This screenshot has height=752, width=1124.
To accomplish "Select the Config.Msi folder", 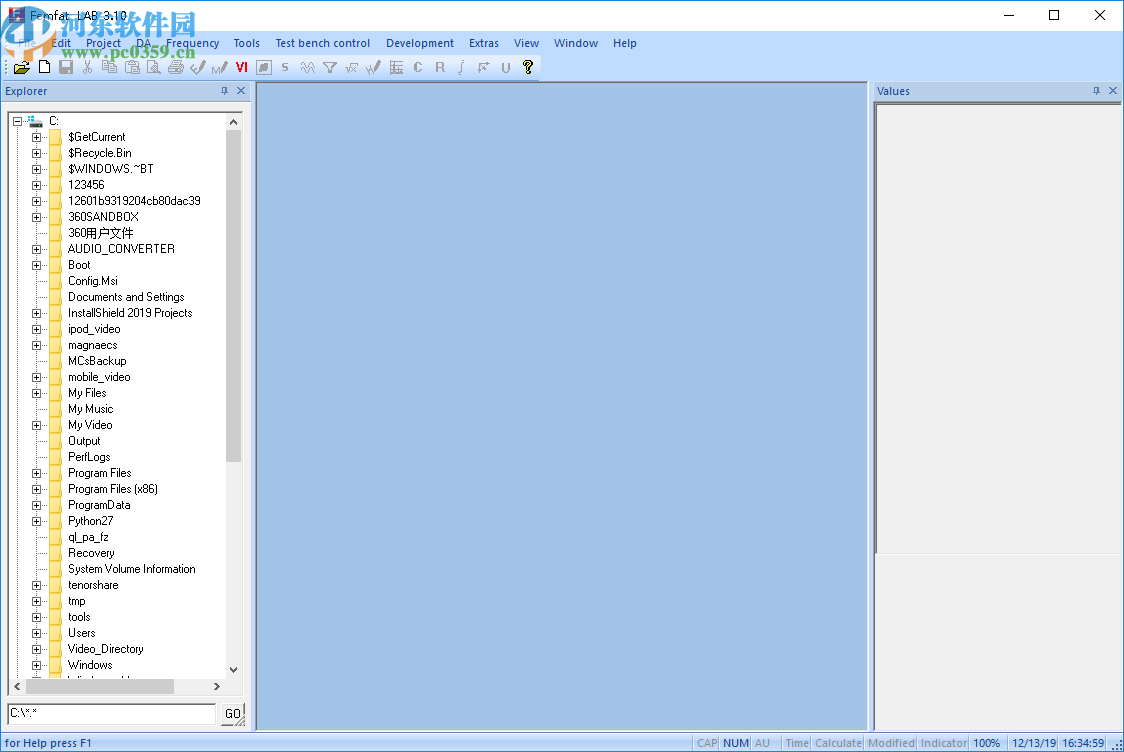I will (x=92, y=281).
